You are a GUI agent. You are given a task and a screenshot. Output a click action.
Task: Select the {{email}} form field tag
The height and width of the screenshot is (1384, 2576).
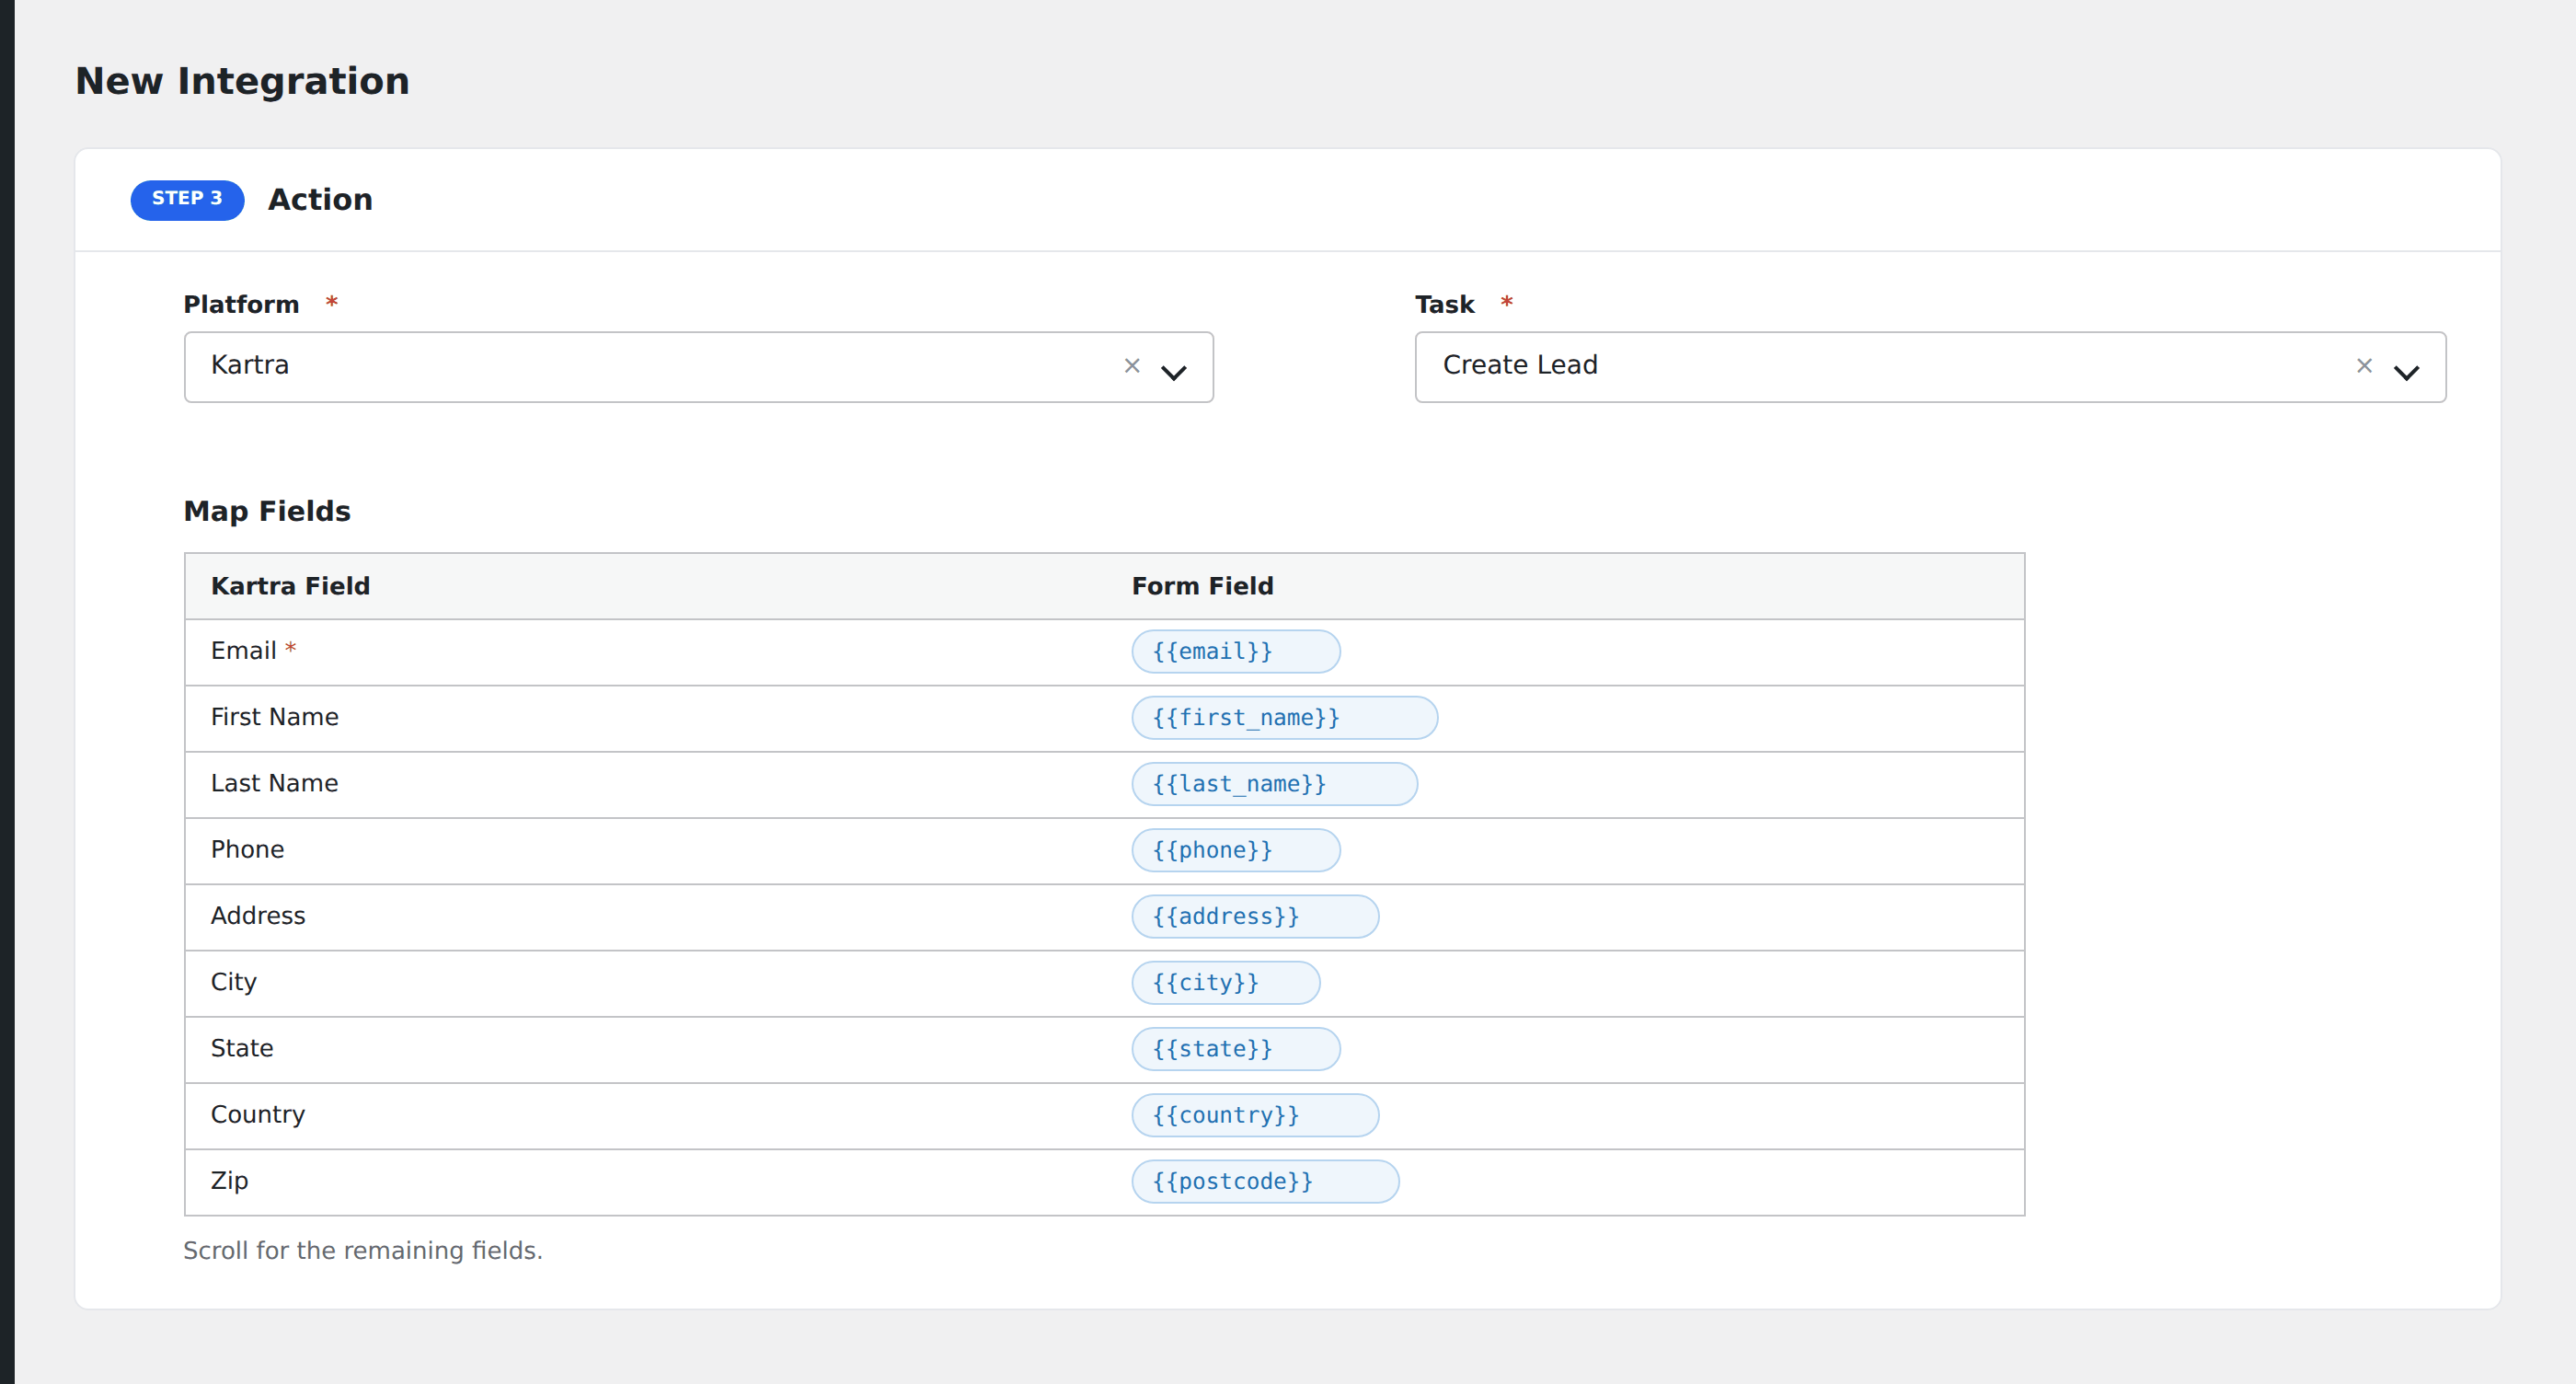click(x=1236, y=652)
